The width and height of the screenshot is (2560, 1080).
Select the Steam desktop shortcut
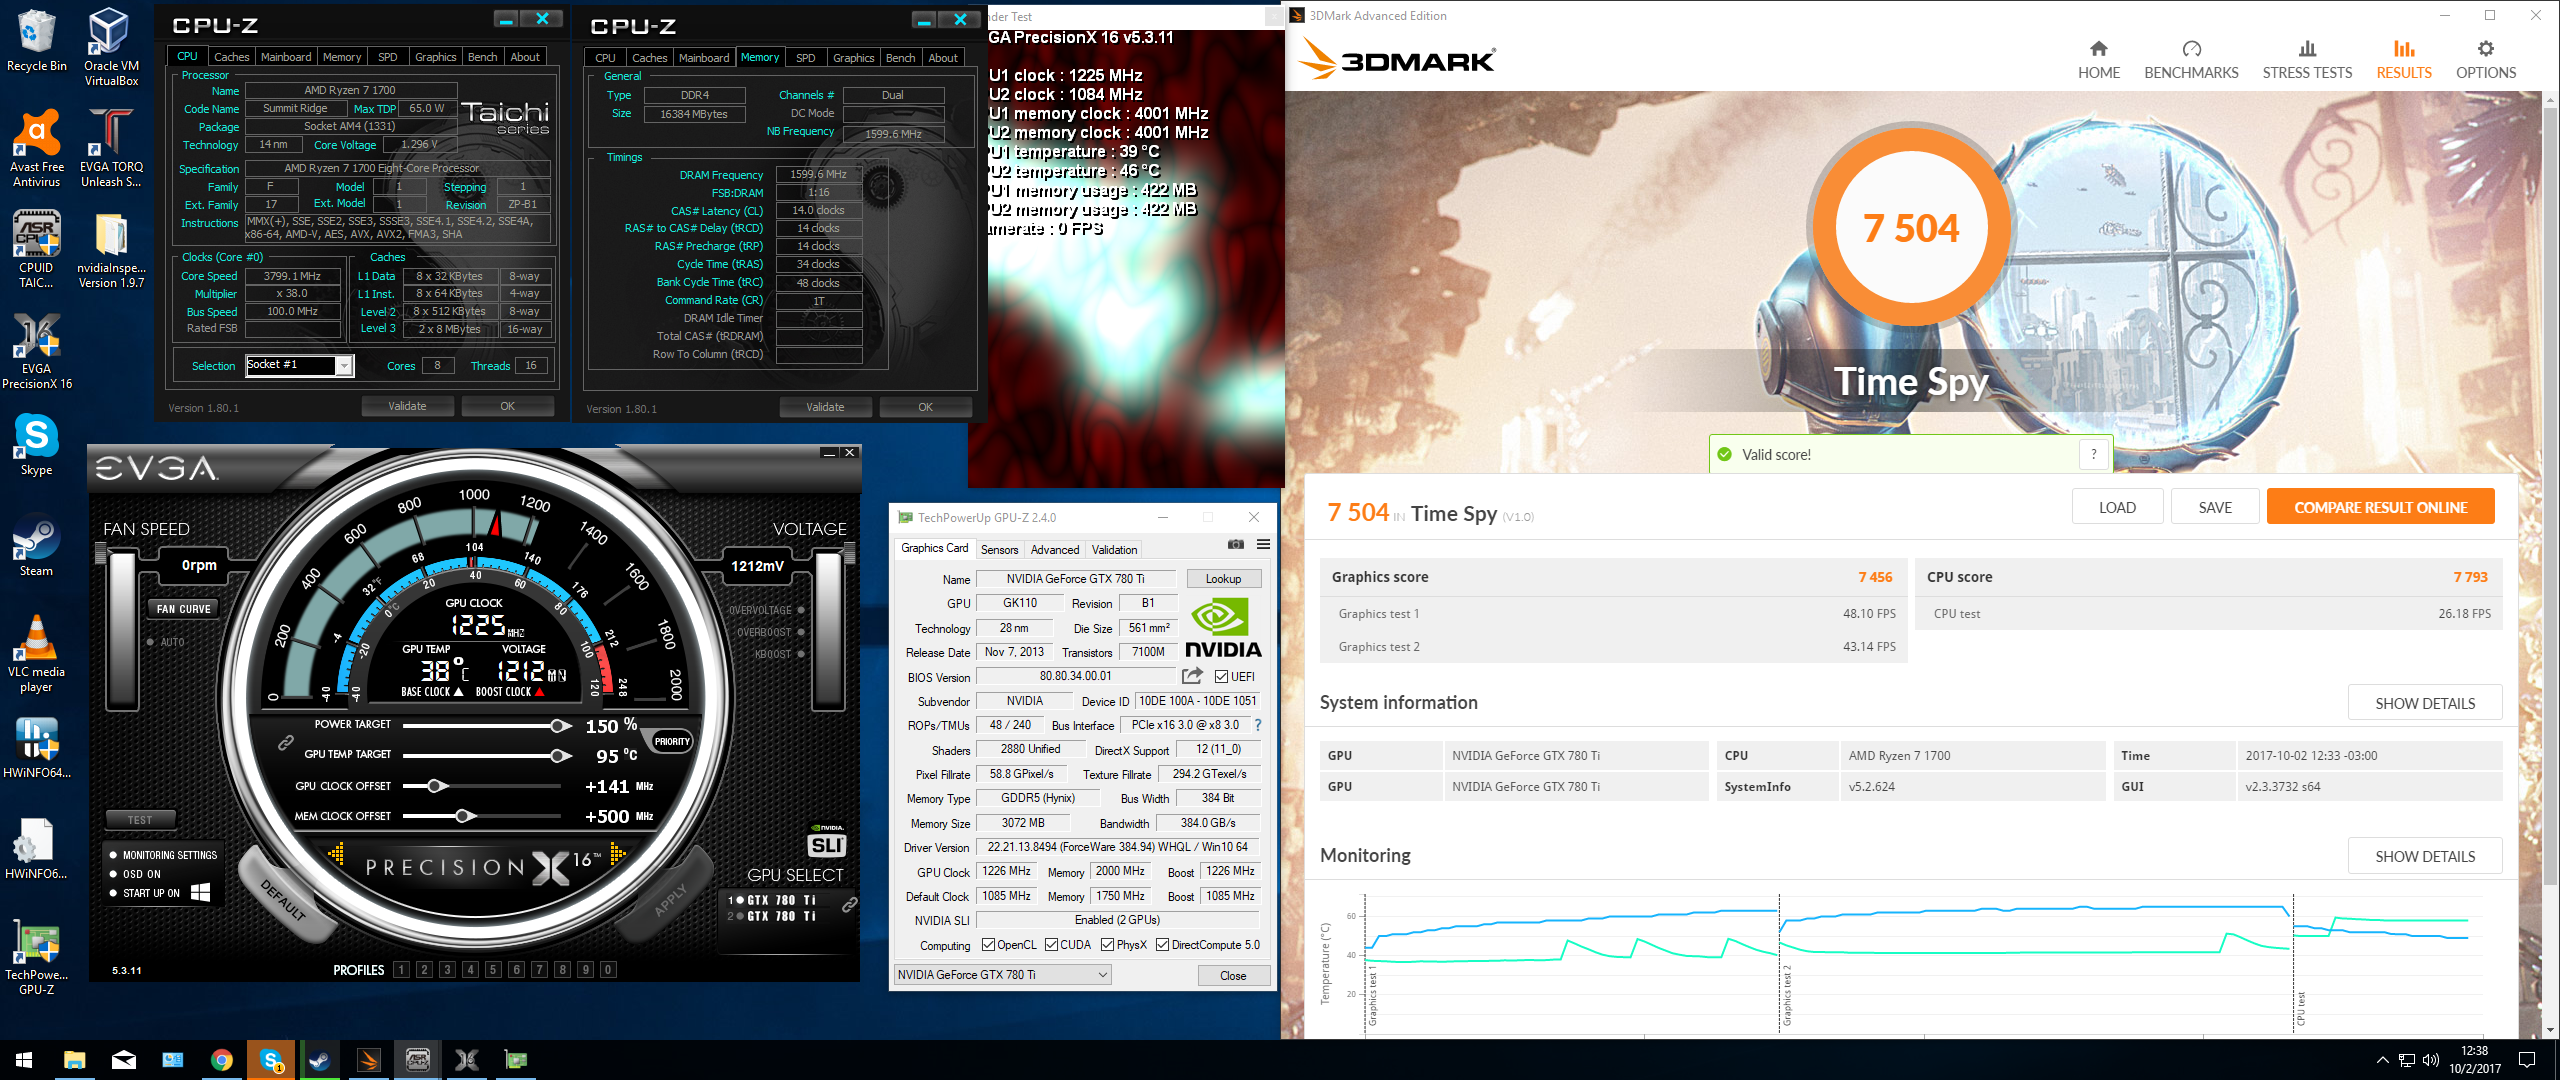[36, 546]
